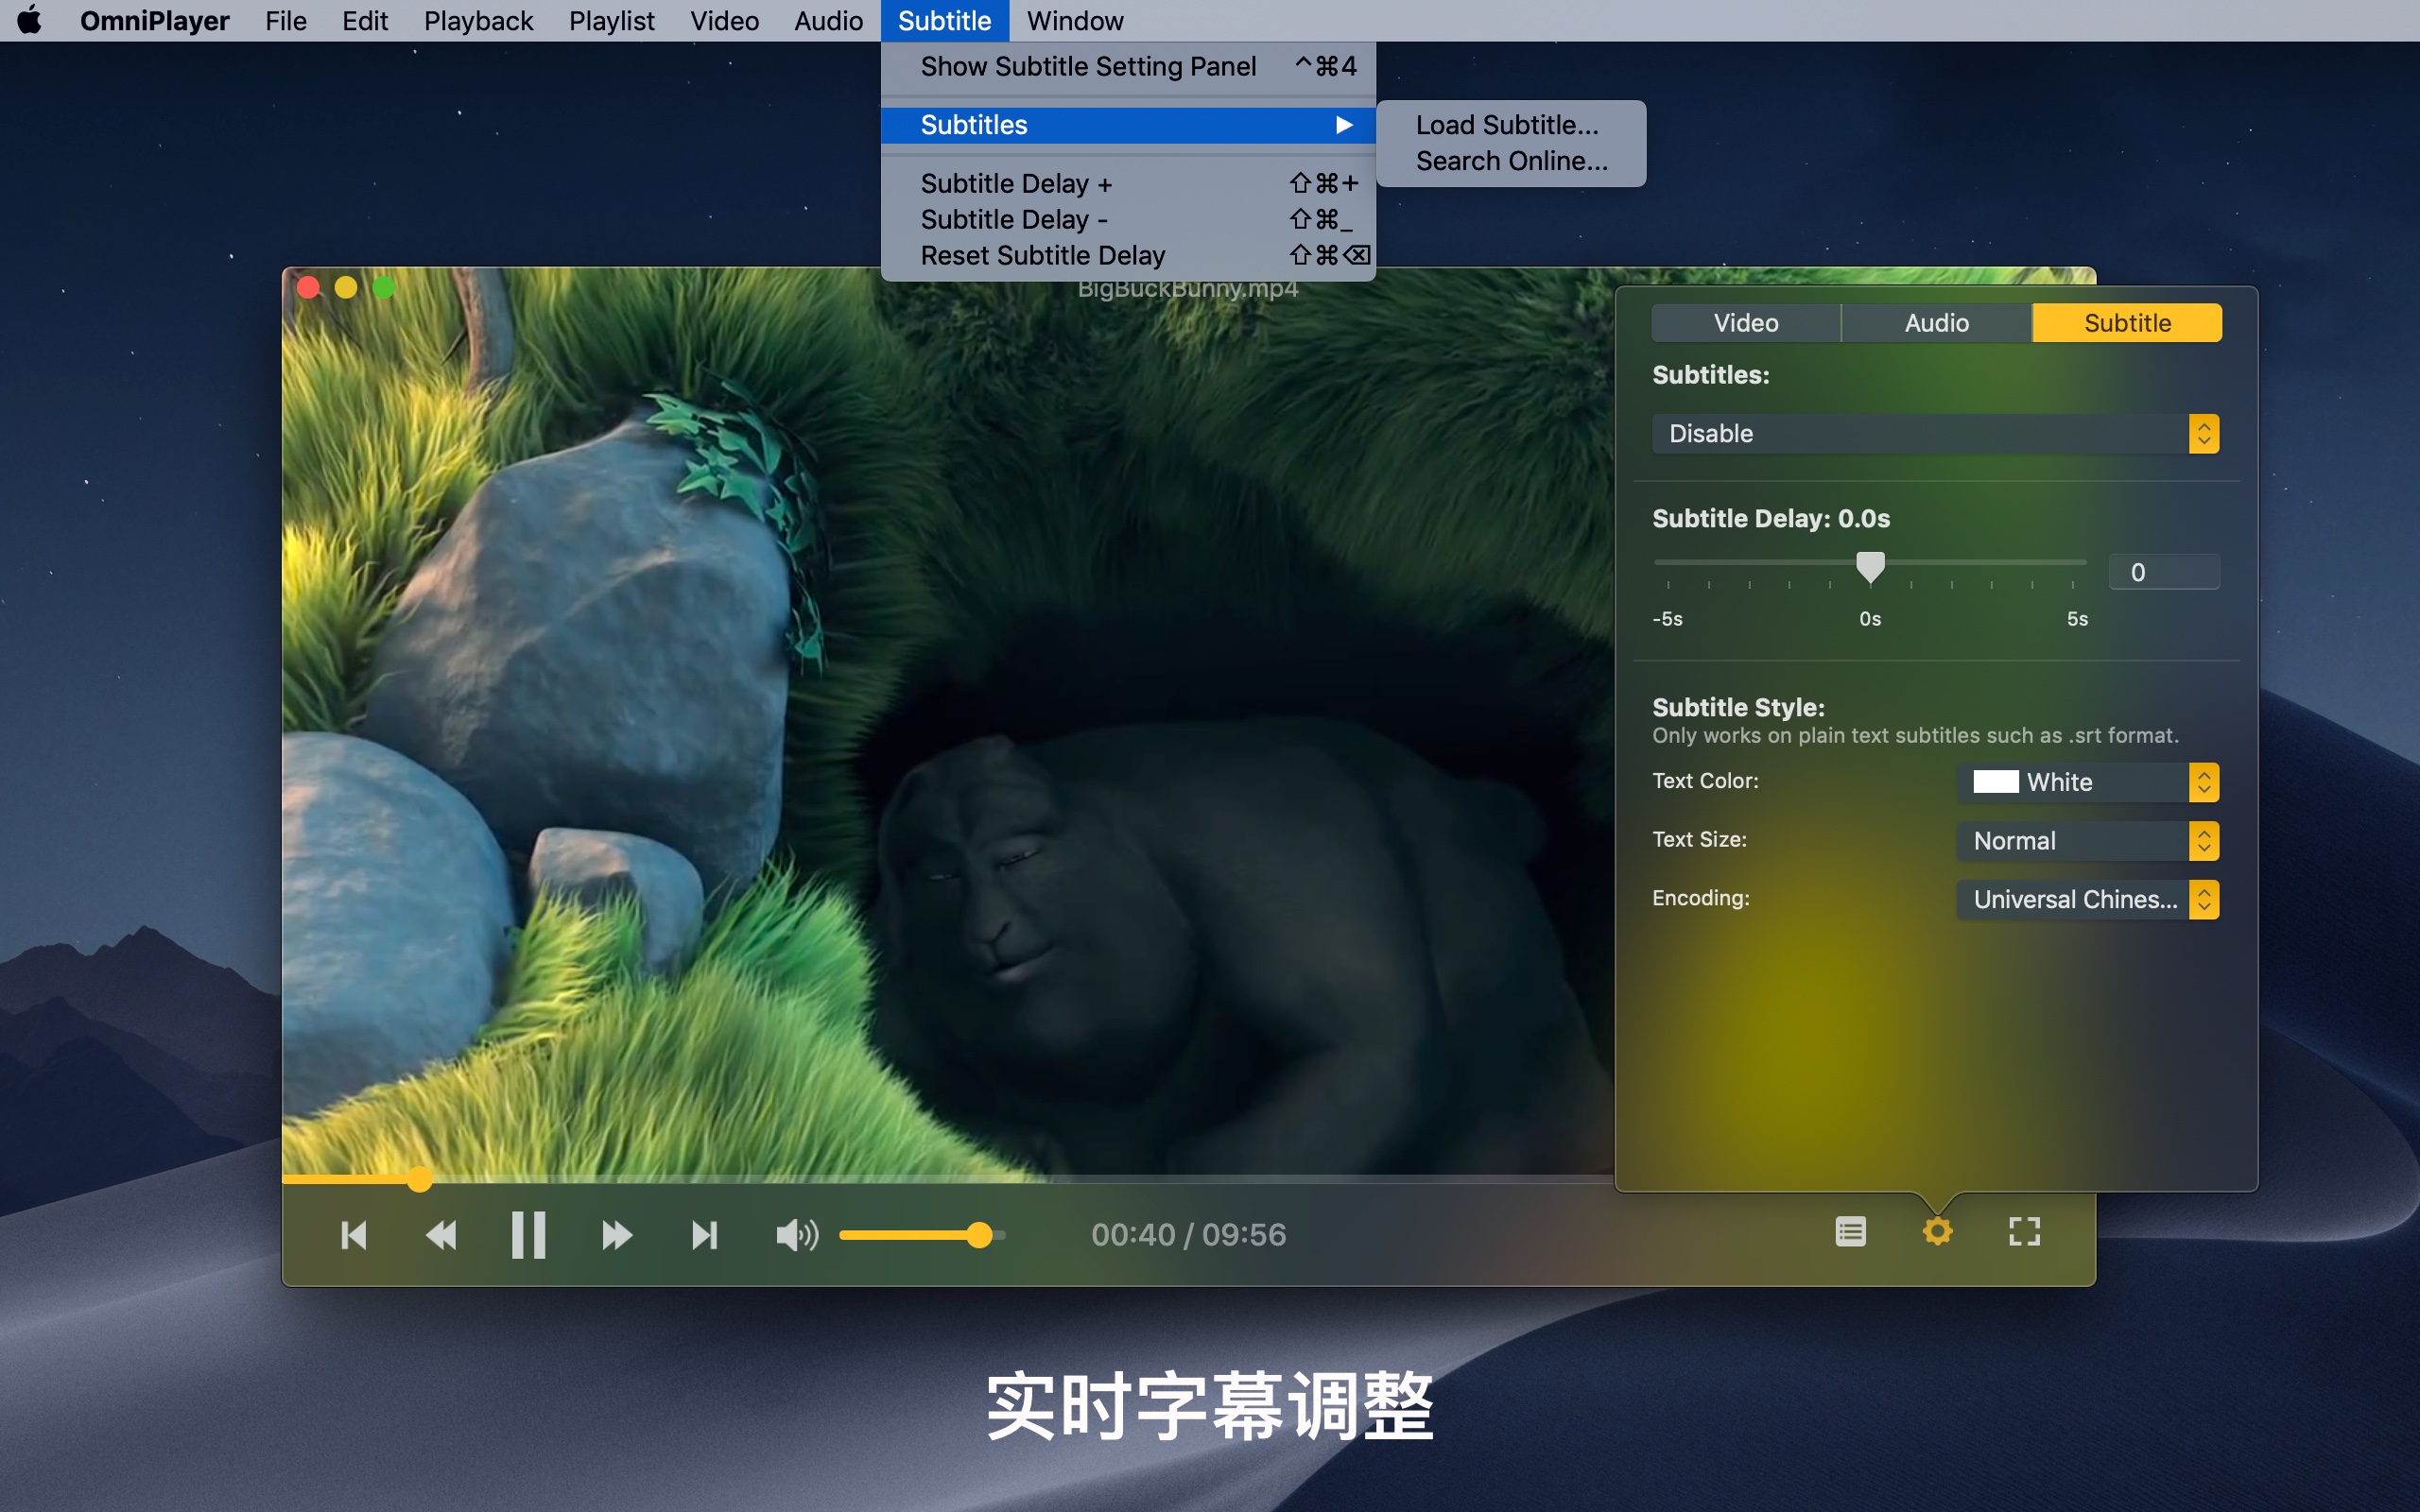Image resolution: width=2420 pixels, height=1512 pixels.
Task: Pause the video playback
Action: (528, 1235)
